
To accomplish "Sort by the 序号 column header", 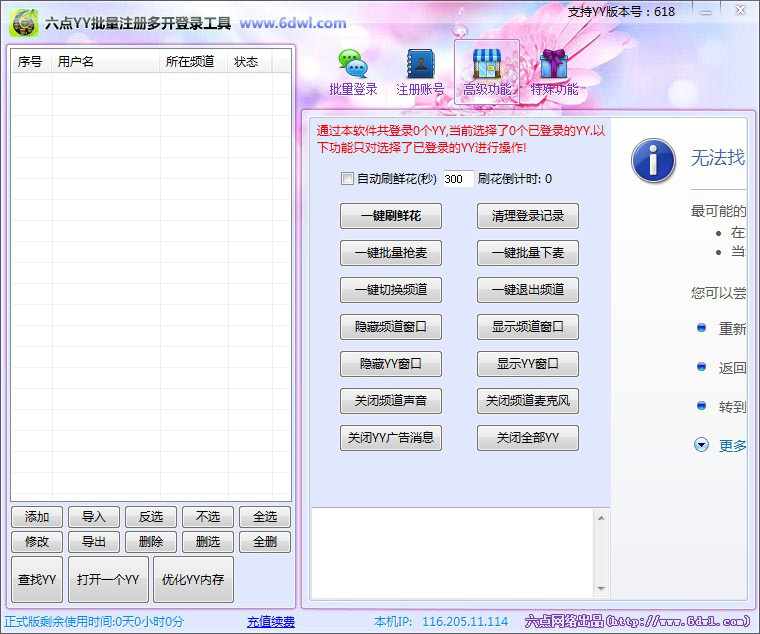I will 31,62.
